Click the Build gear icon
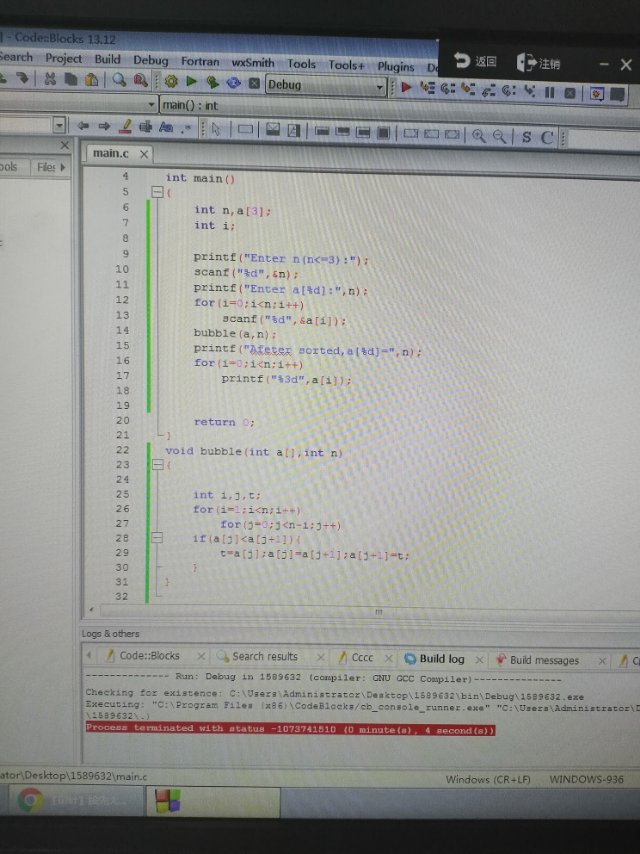Viewport: 640px width, 854px height. (171, 82)
